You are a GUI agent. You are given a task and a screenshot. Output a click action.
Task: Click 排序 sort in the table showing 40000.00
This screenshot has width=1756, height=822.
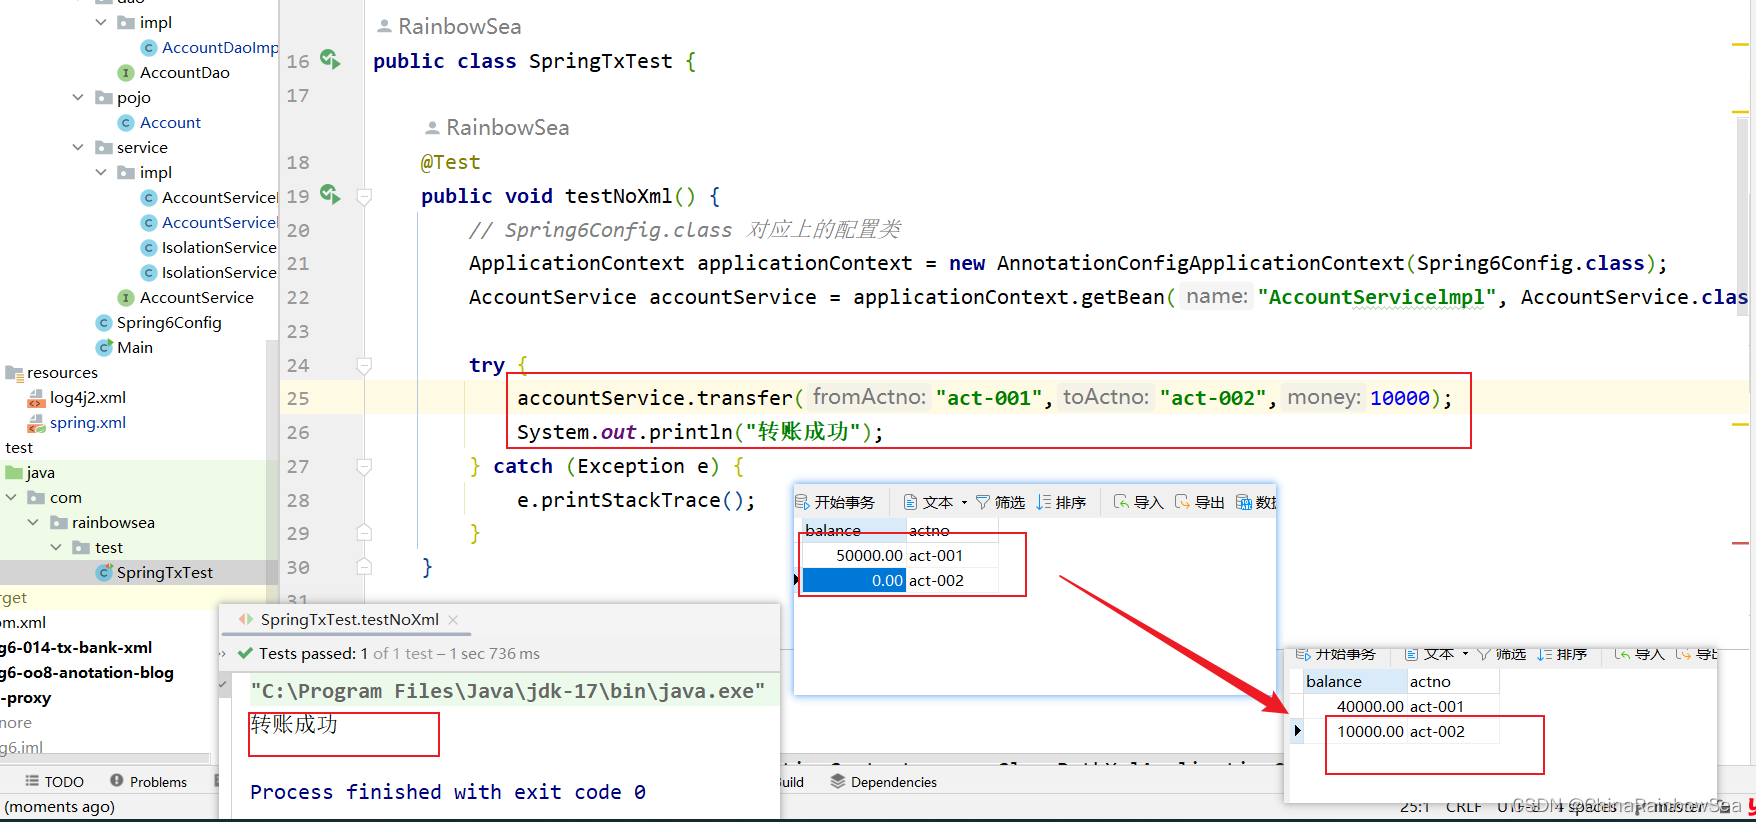pos(1562,654)
